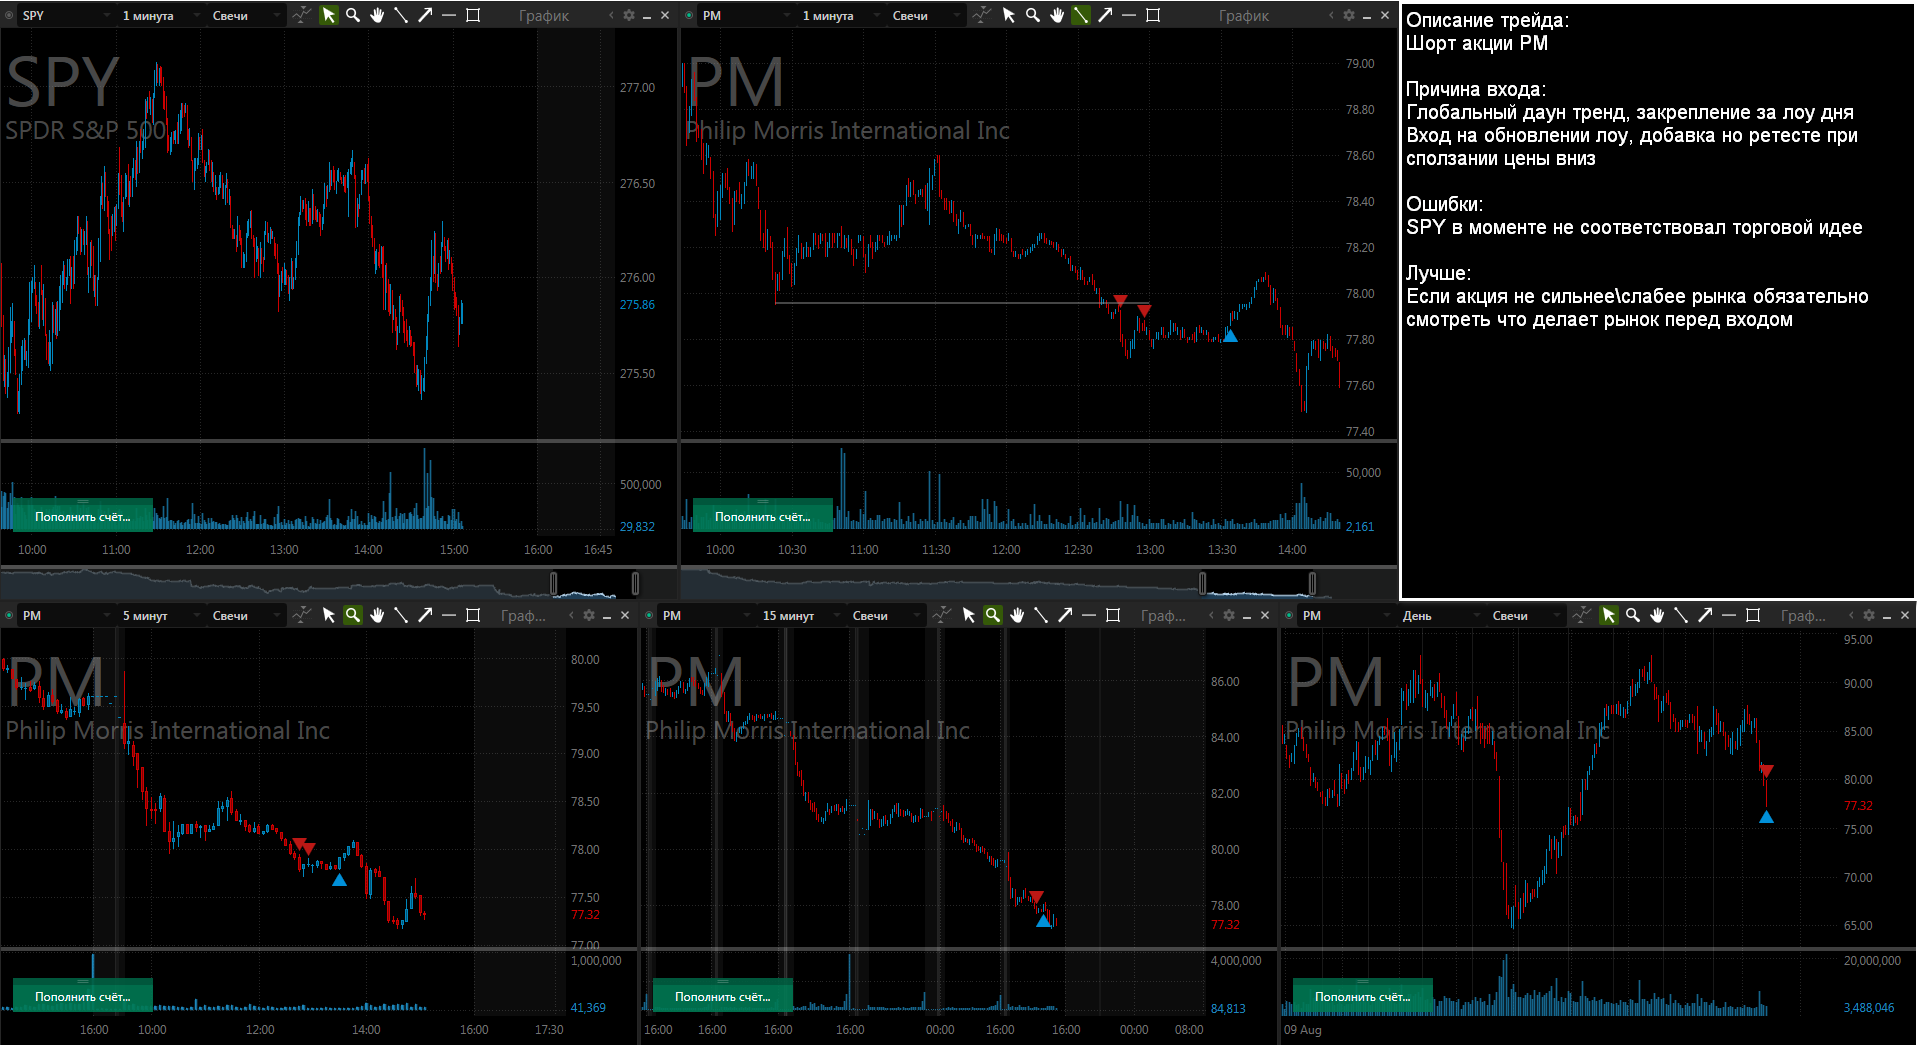The image size is (1917, 1046).
Task: Click the 275.86 price label in SPY chart
Action: tap(637, 304)
